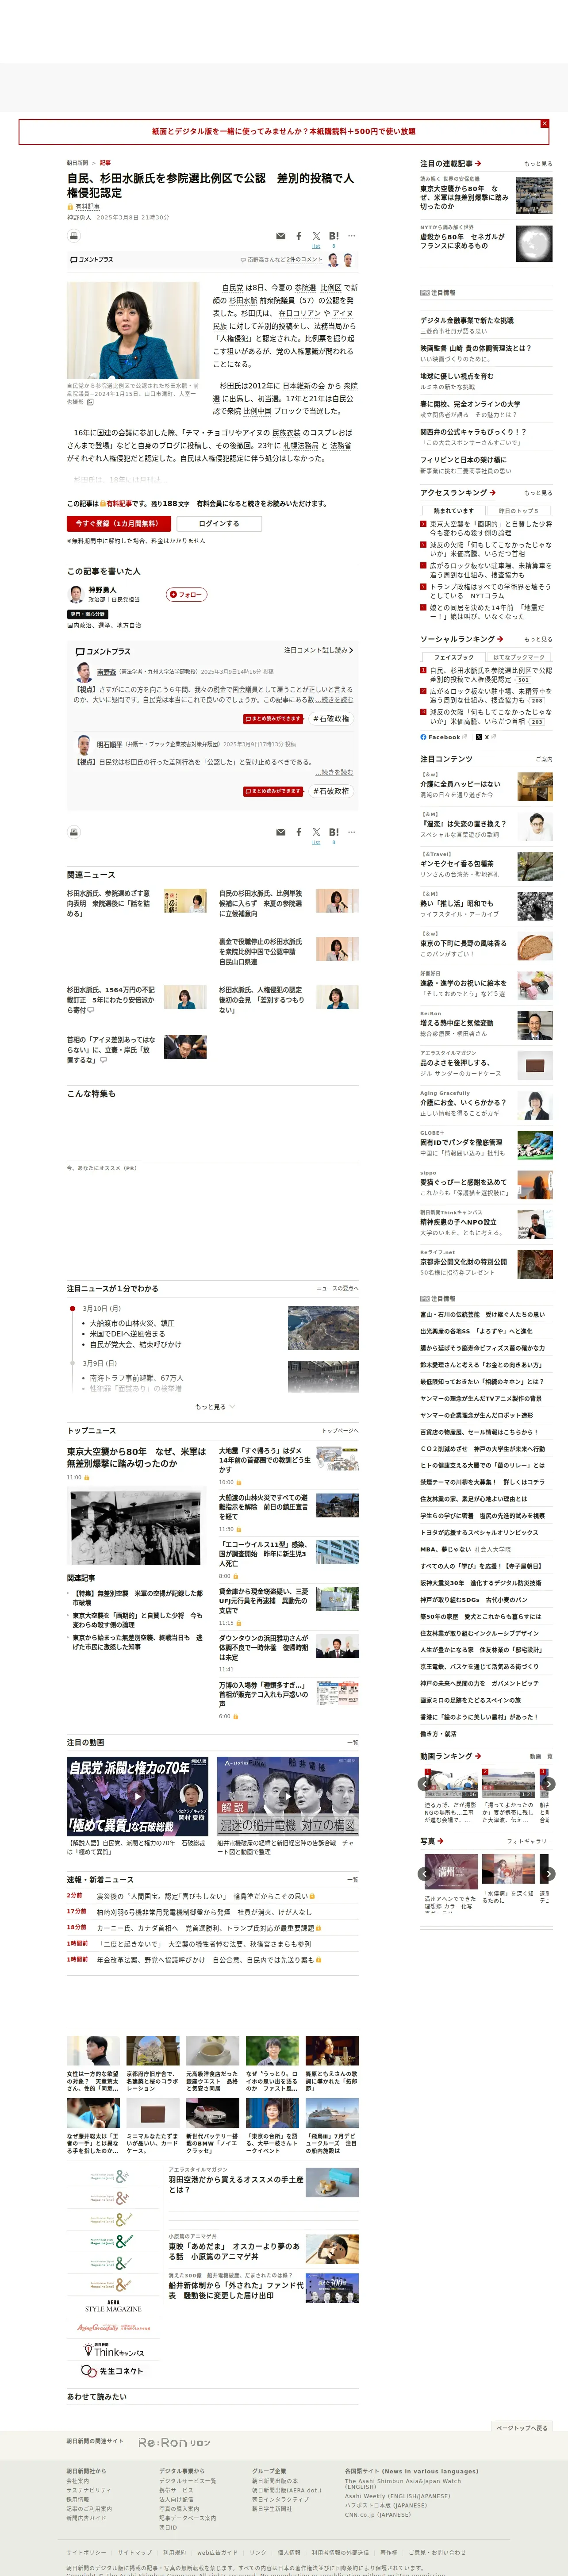
Task: Click X share icon below the comment section
Action: click(x=316, y=832)
